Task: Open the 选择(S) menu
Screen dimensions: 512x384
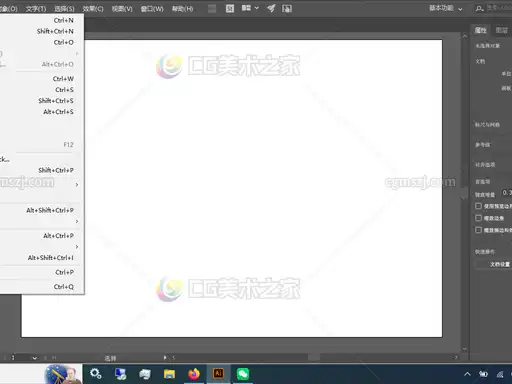Action: tap(64, 9)
